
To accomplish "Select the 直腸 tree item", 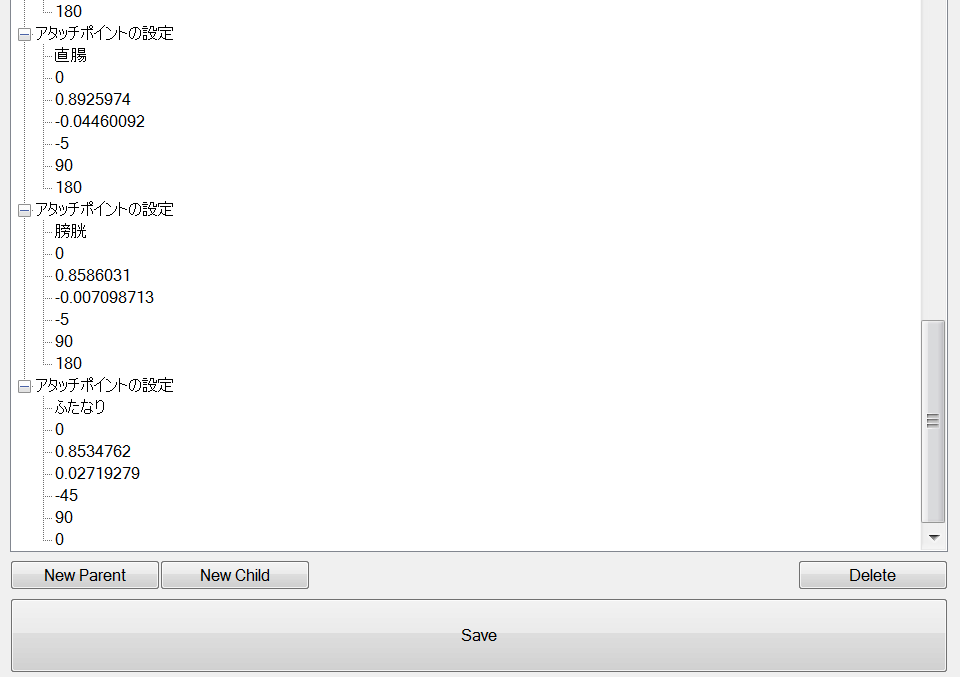I will coord(70,55).
